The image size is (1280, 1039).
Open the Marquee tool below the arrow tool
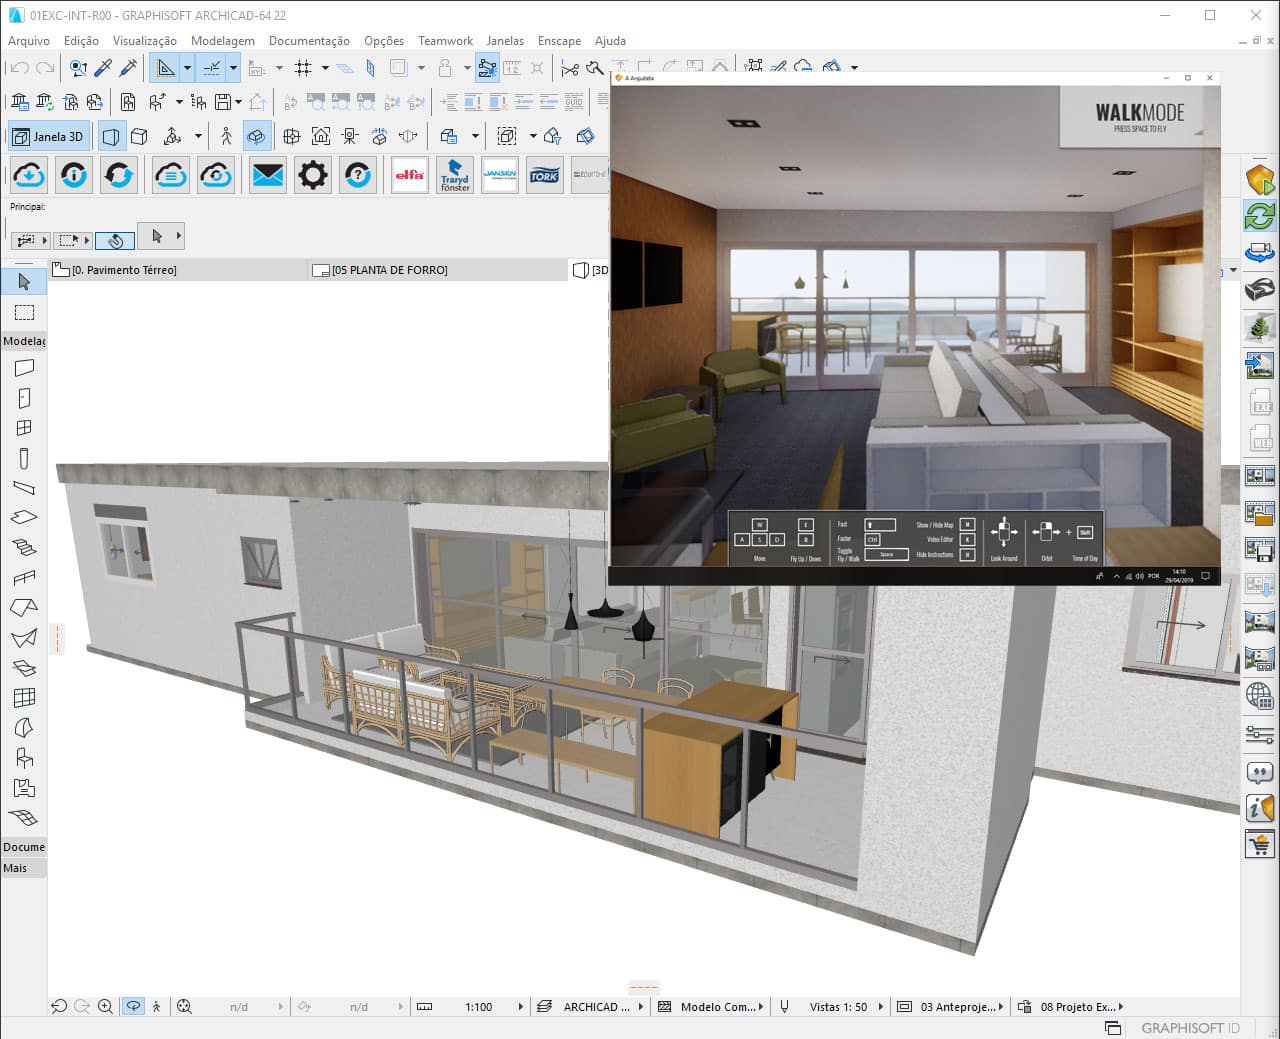(24, 312)
